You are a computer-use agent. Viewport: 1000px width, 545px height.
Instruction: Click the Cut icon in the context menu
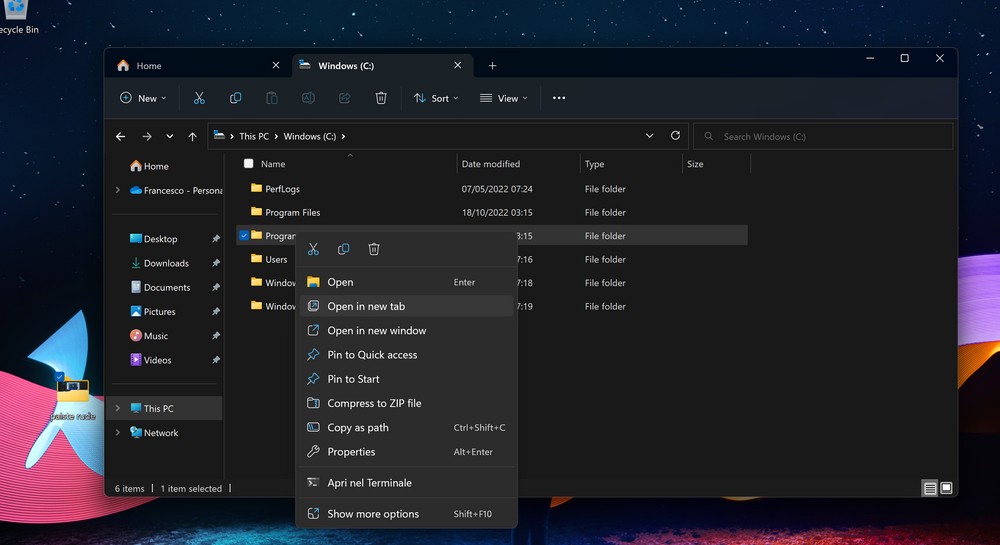[313, 249]
